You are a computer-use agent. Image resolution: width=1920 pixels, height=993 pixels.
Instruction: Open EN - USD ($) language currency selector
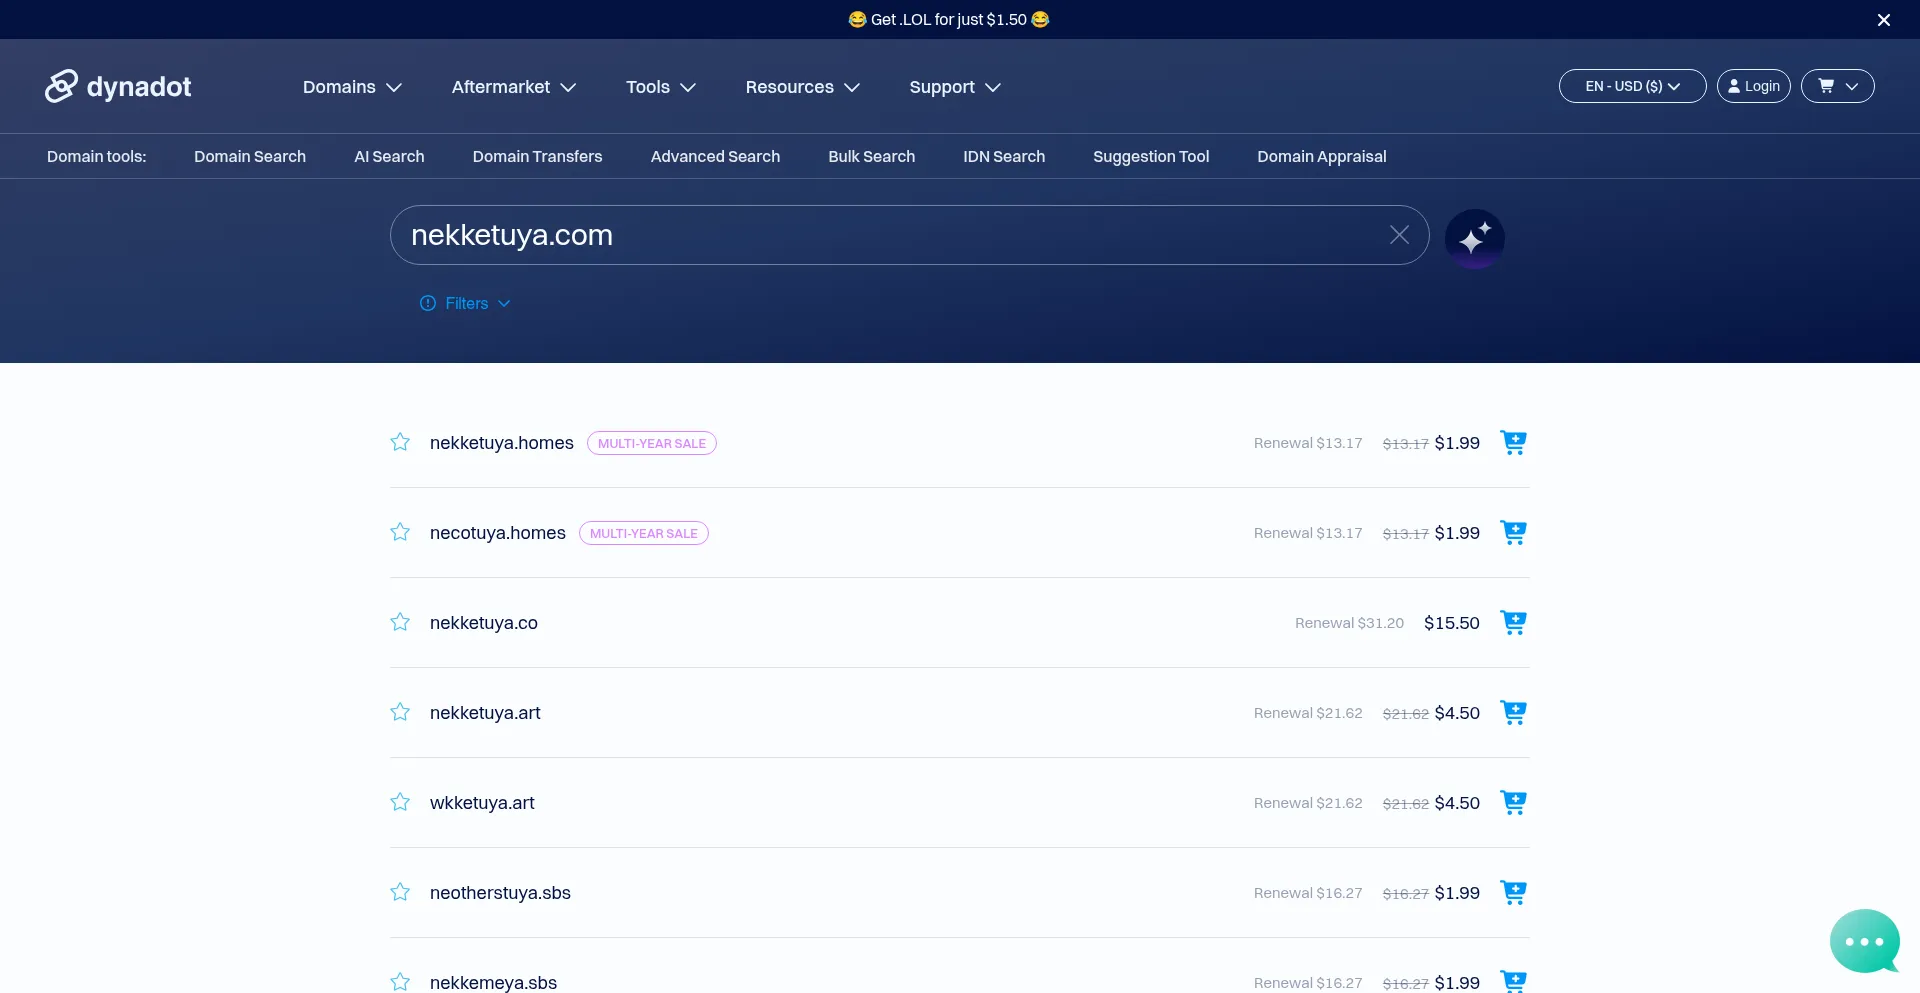tap(1632, 86)
